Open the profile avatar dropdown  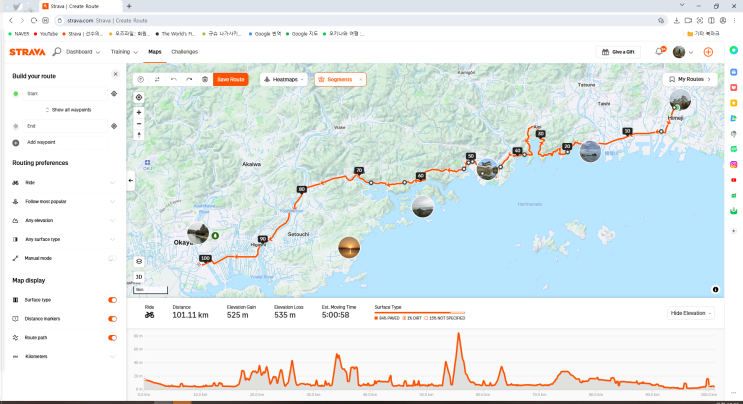(x=683, y=52)
